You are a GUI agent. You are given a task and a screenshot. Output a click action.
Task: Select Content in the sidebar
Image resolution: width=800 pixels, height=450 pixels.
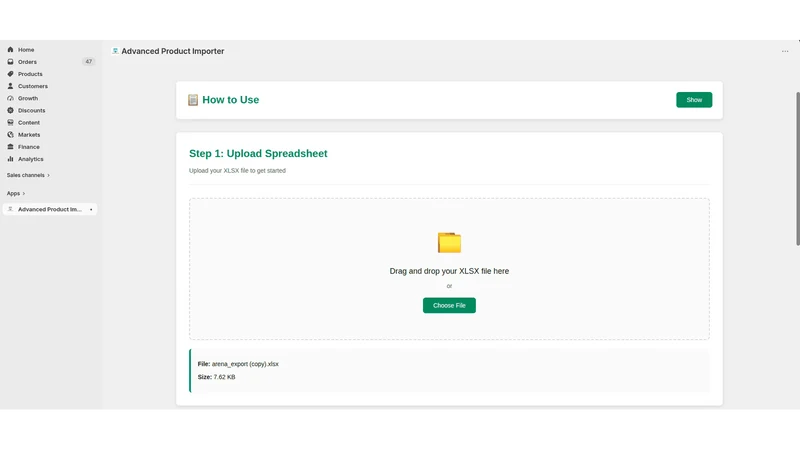point(29,122)
